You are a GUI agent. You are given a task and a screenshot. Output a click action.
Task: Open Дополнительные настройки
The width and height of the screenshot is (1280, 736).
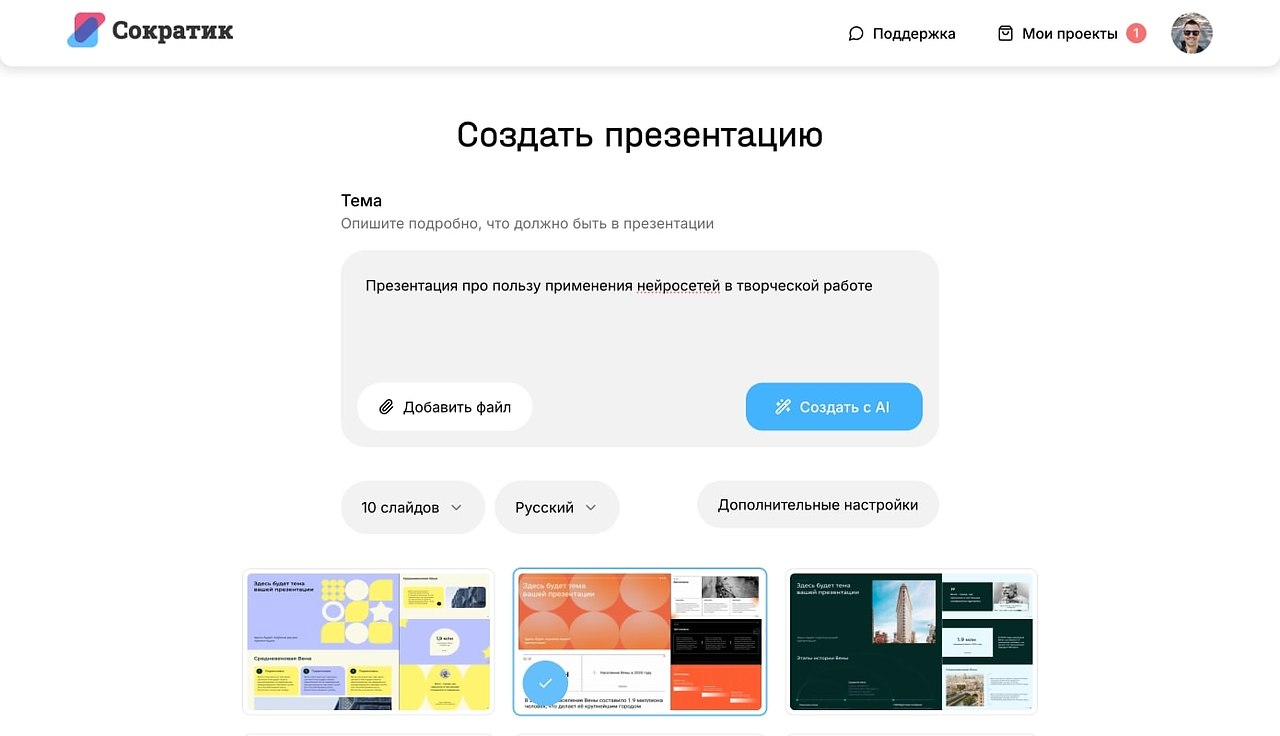[817, 505]
